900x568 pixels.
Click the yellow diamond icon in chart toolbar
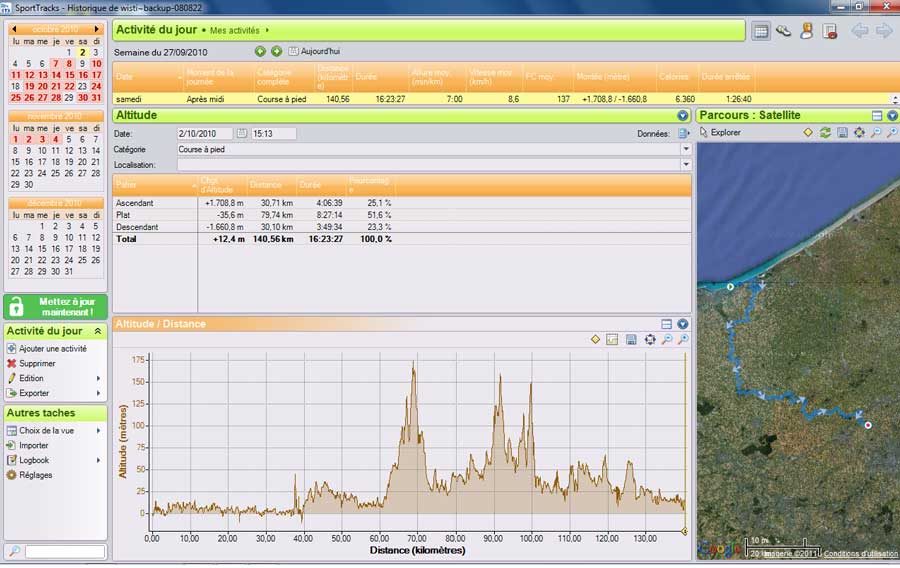[x=595, y=340]
